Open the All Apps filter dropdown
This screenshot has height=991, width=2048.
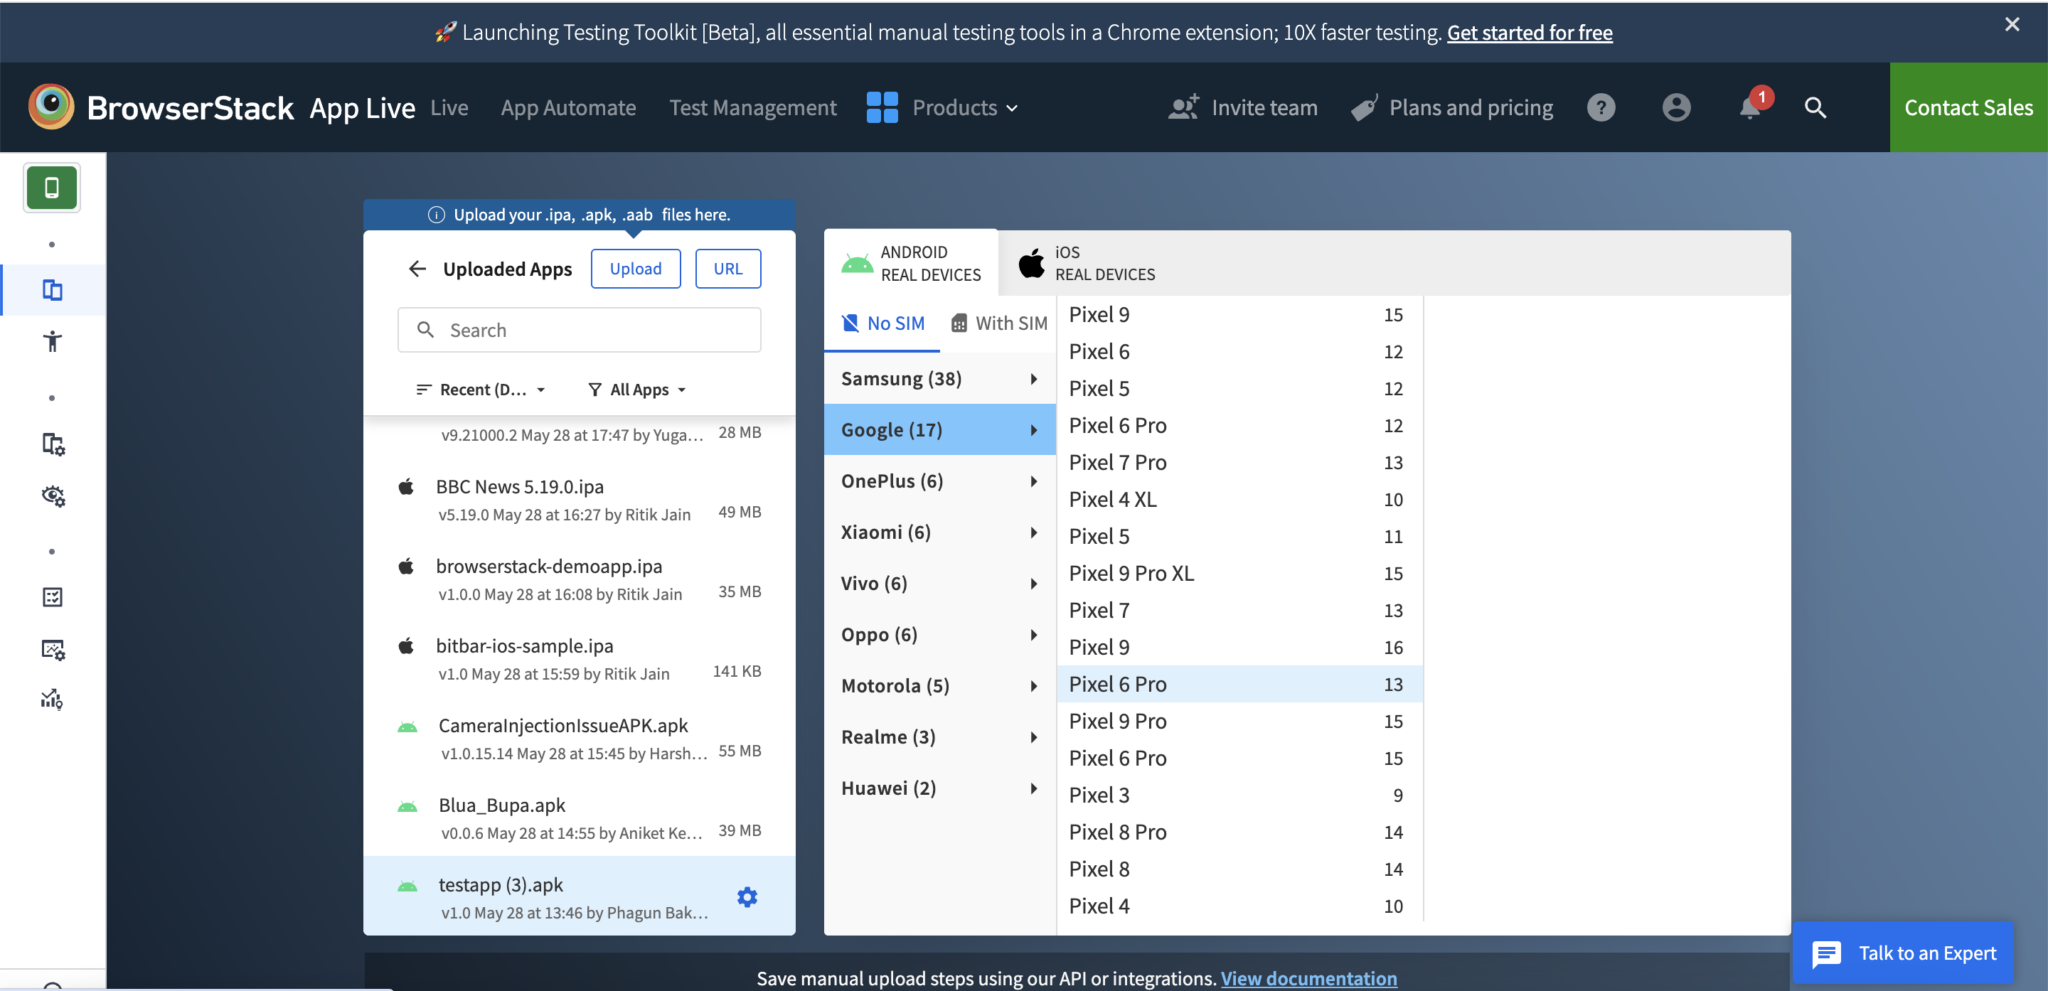pyautogui.click(x=636, y=389)
